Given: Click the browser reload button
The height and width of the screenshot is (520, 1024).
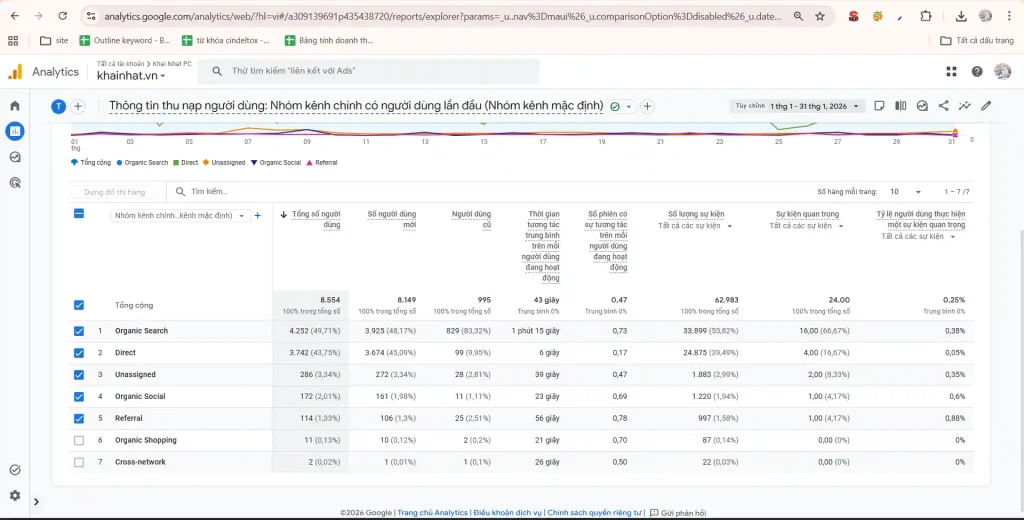Looking at the screenshot, I should coord(62,16).
